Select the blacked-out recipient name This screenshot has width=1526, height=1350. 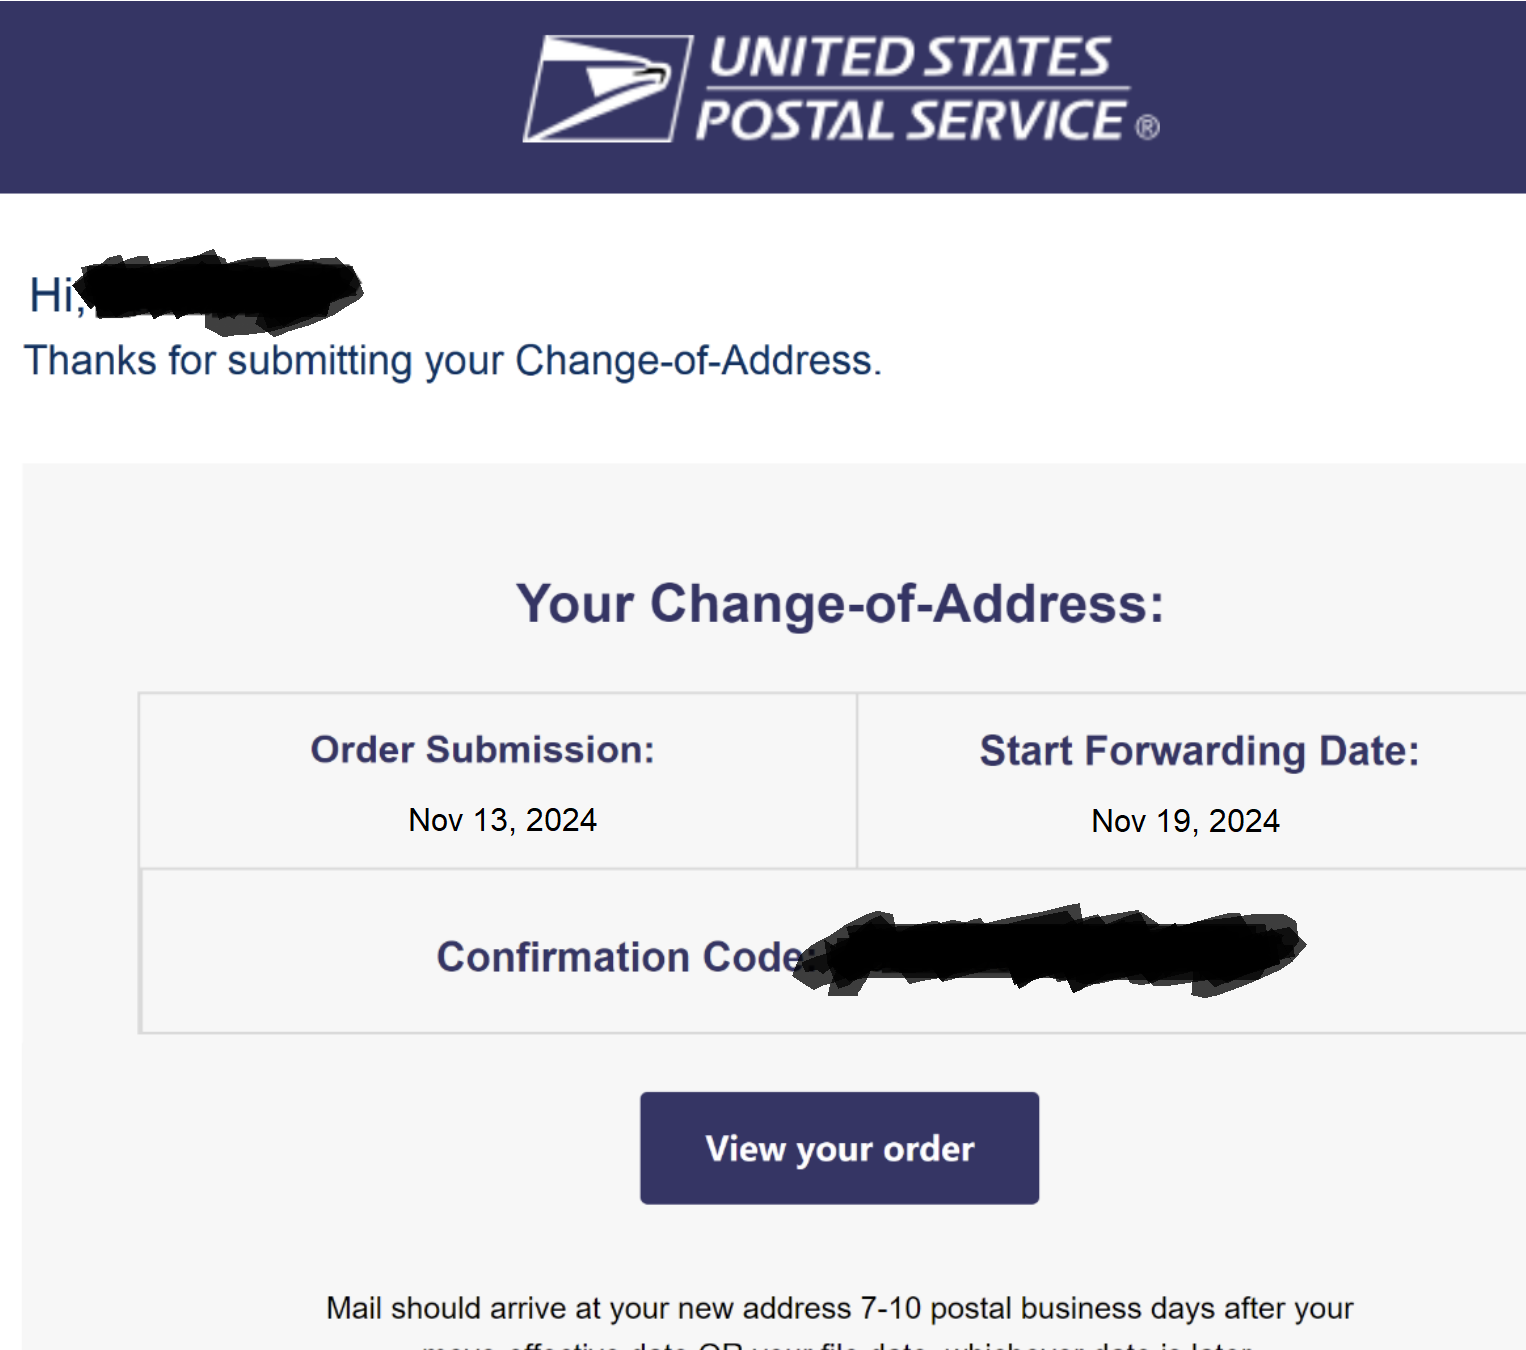[222, 292]
